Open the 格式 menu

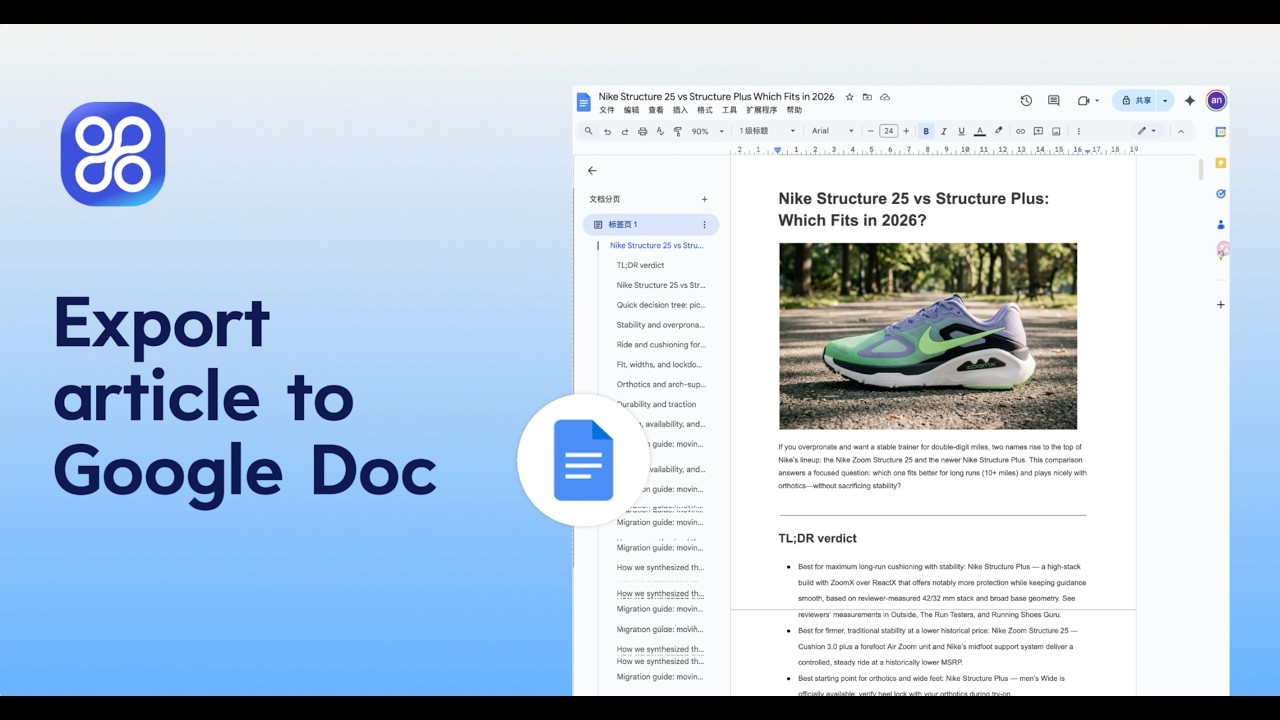click(x=705, y=110)
